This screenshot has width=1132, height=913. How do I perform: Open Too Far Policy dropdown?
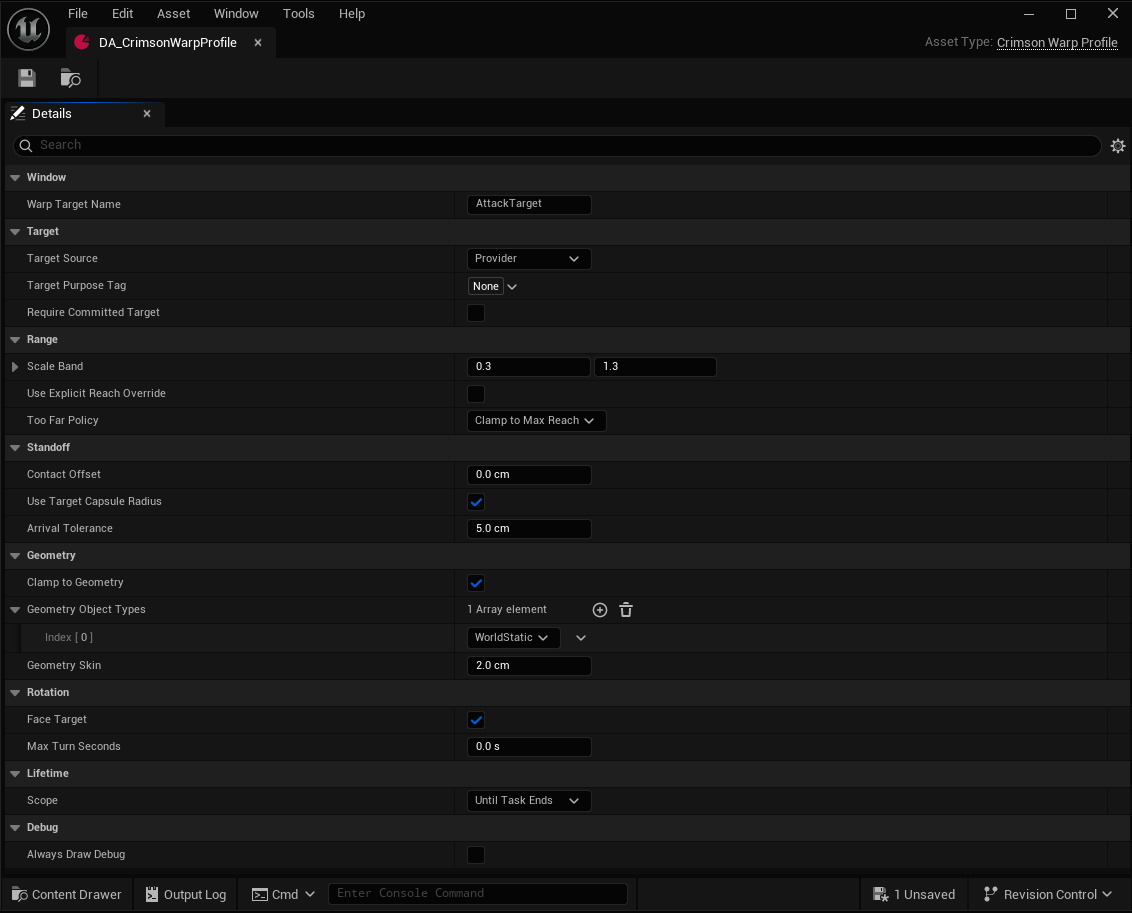[x=536, y=421]
